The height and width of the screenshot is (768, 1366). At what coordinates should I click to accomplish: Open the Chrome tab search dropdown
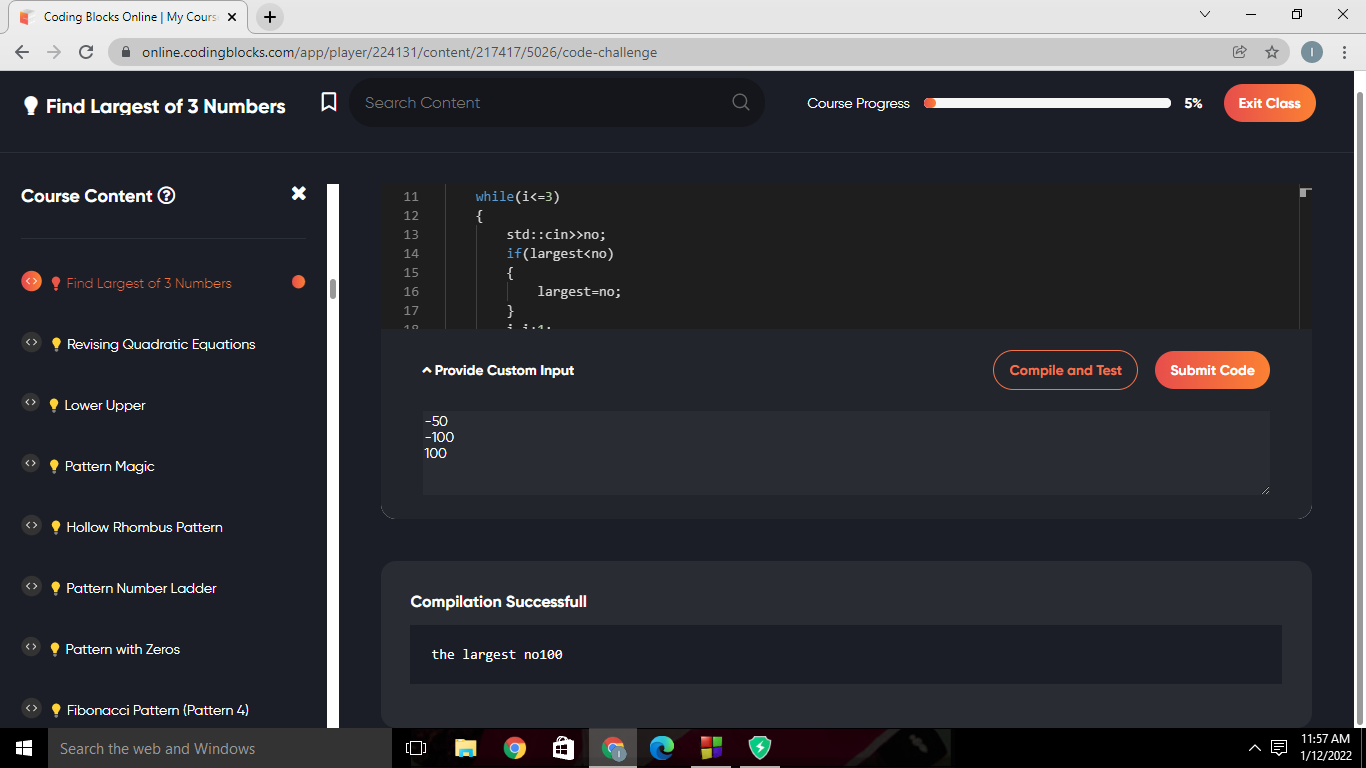tap(1204, 15)
